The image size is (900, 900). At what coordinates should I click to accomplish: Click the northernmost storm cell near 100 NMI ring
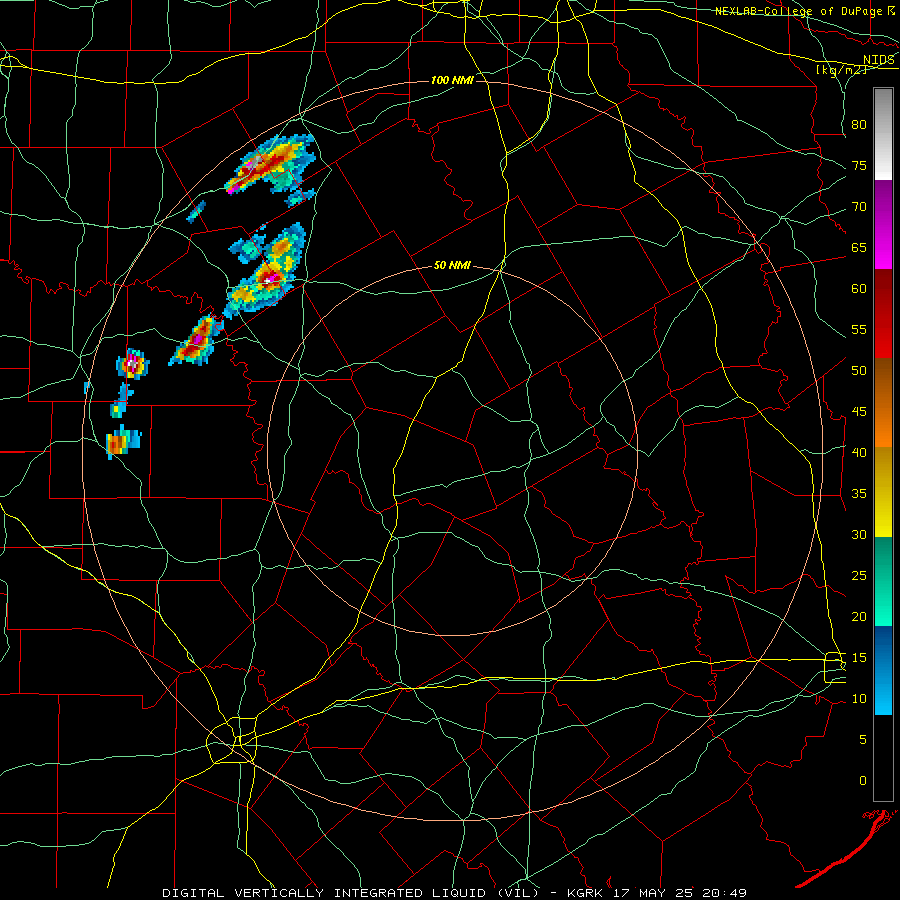coord(270,165)
